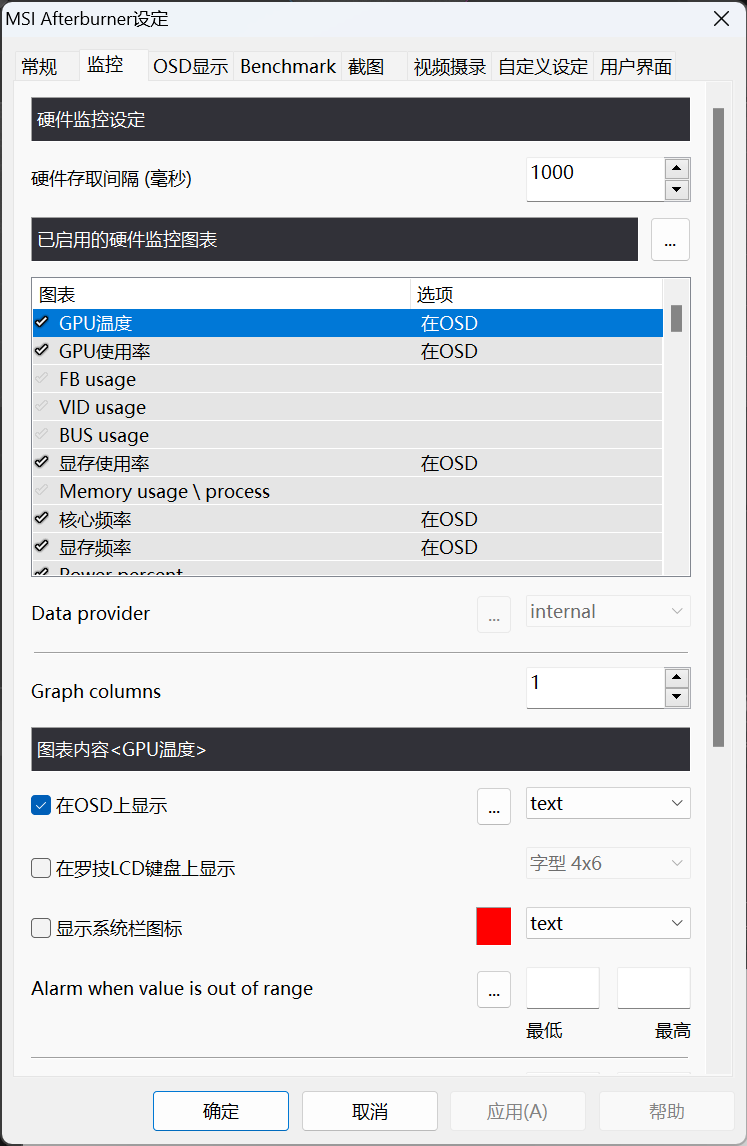Toggle the GPU使用率 graph checkmark

click(x=42, y=351)
